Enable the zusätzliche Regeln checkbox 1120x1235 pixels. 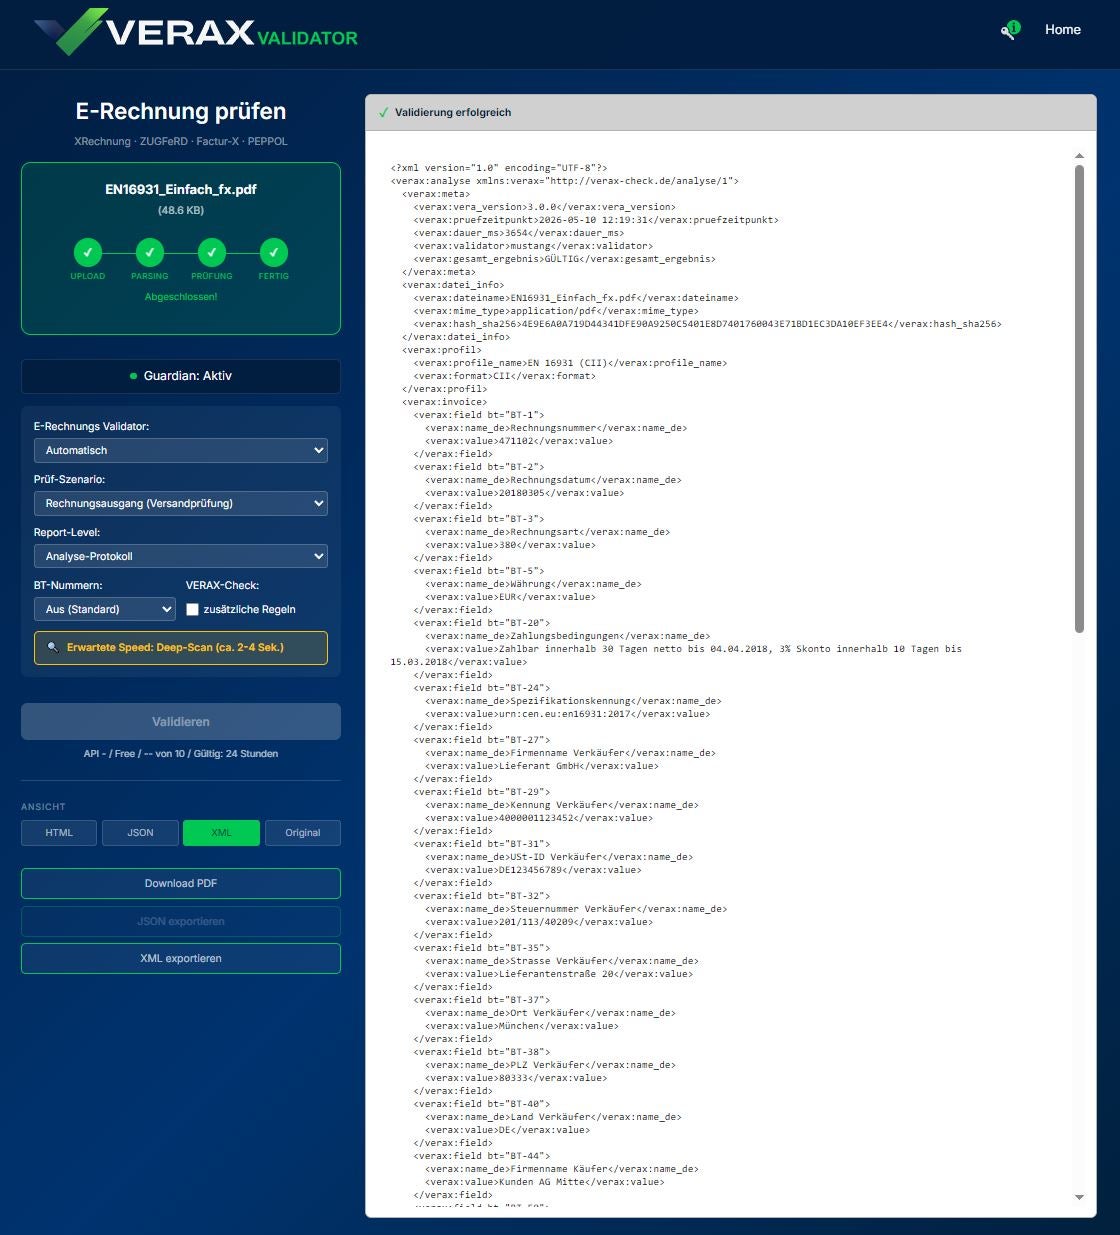point(193,609)
